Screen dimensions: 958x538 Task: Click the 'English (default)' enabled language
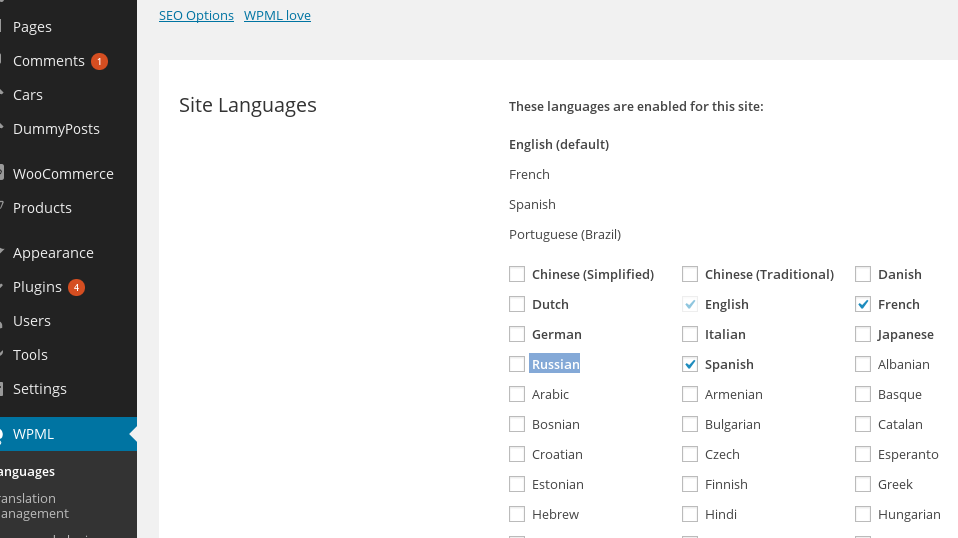(558, 145)
